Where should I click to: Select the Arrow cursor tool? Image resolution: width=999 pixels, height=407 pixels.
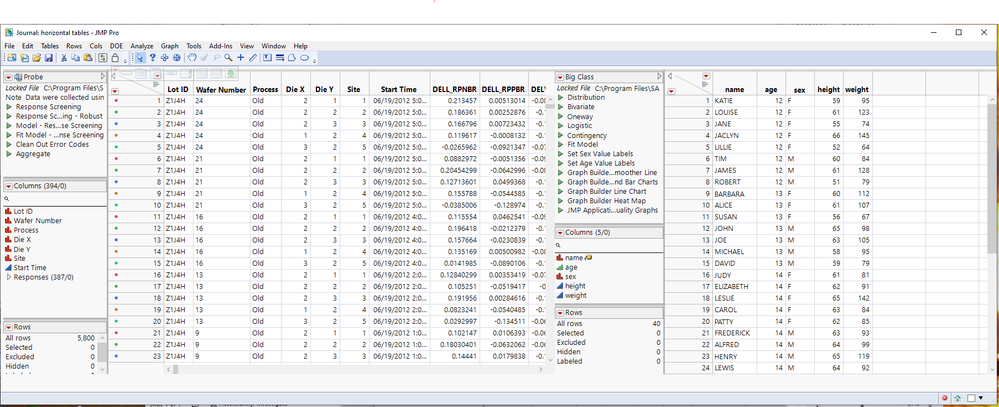click(140, 57)
